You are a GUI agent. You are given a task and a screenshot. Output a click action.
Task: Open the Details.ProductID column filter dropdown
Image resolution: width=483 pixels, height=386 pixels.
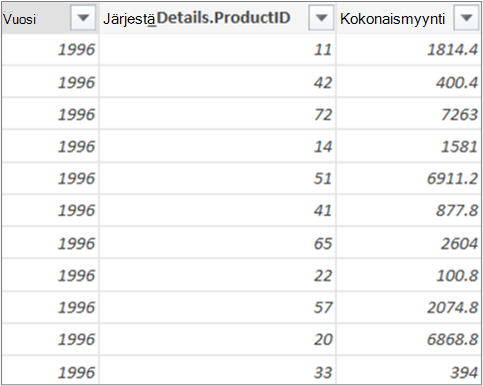coord(321,18)
